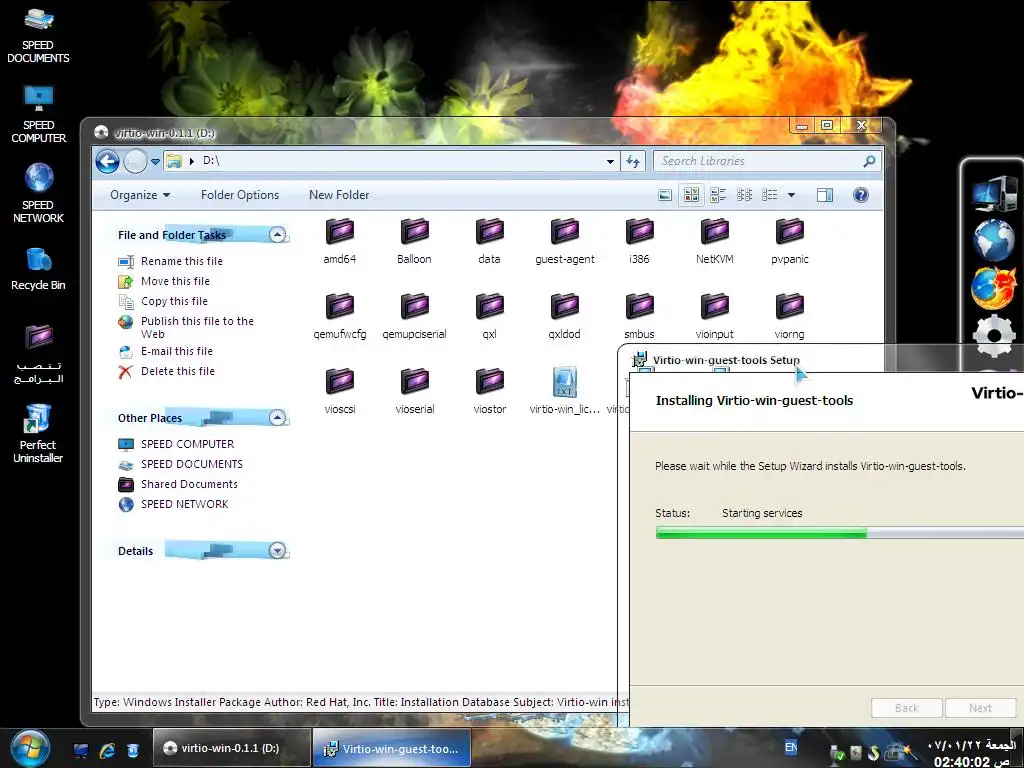Click Delete this file
Screen dimensions: 1024x768
178,372
